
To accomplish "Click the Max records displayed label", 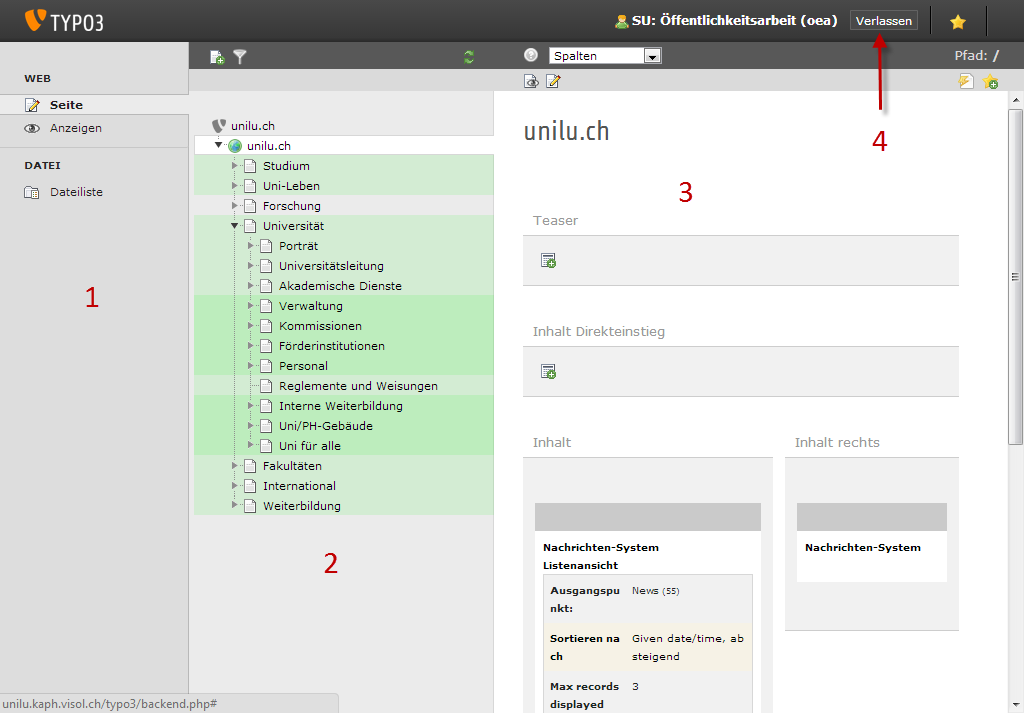I will (584, 695).
